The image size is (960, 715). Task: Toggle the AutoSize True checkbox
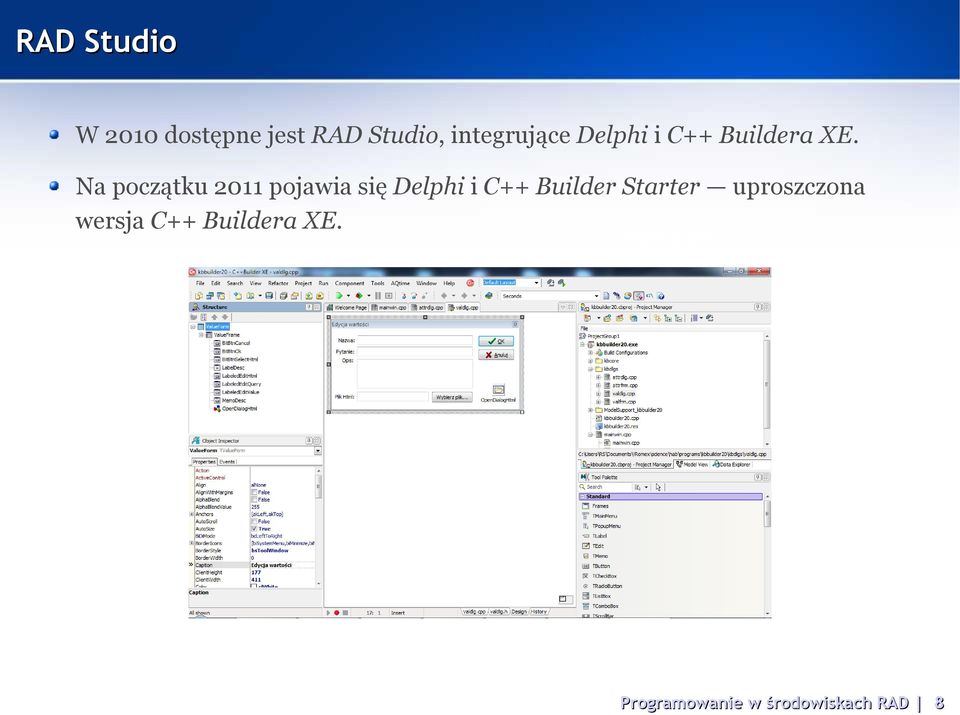pos(254,529)
